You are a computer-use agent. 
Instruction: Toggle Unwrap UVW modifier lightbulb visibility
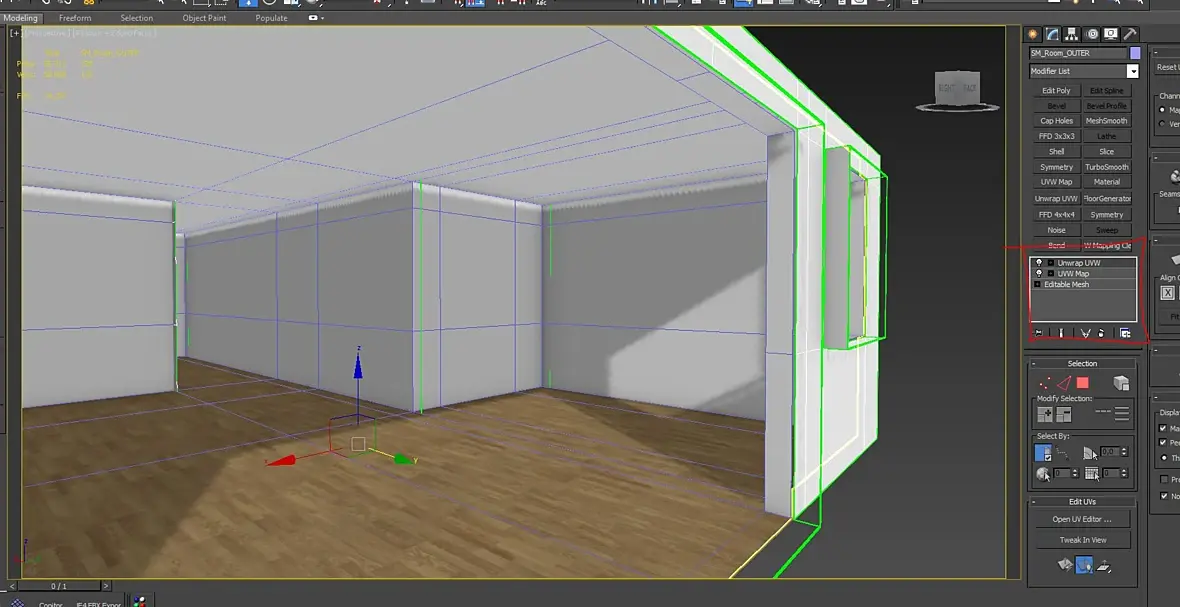[x=1039, y=263]
